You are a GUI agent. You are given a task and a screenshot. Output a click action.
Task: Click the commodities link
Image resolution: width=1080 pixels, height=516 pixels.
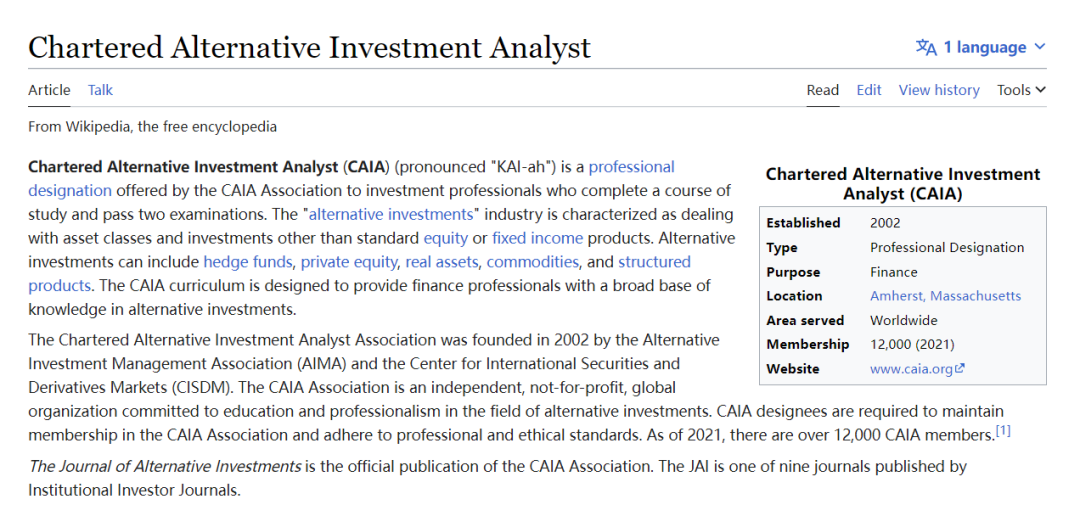point(532,262)
